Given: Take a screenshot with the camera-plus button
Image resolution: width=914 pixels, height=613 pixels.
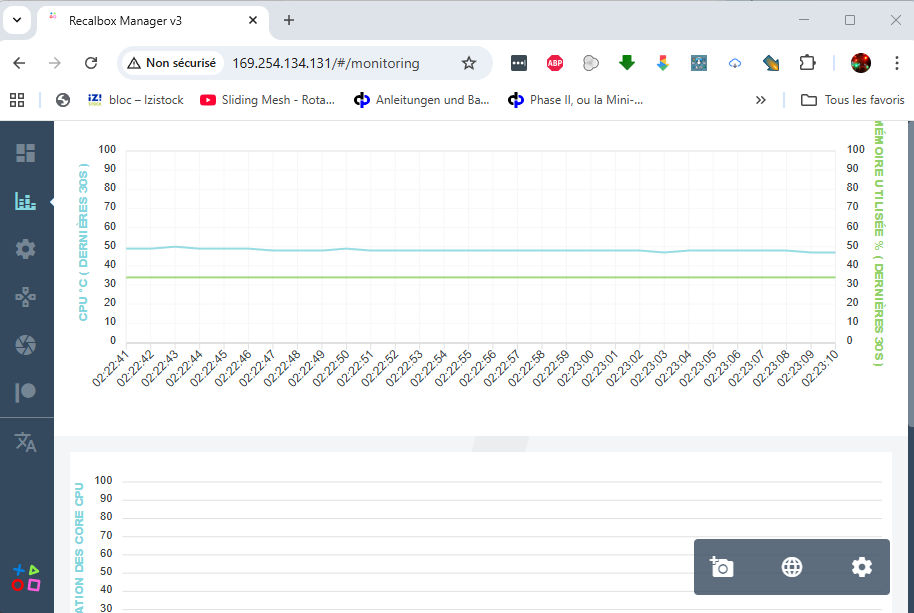Looking at the screenshot, I should (x=721, y=567).
